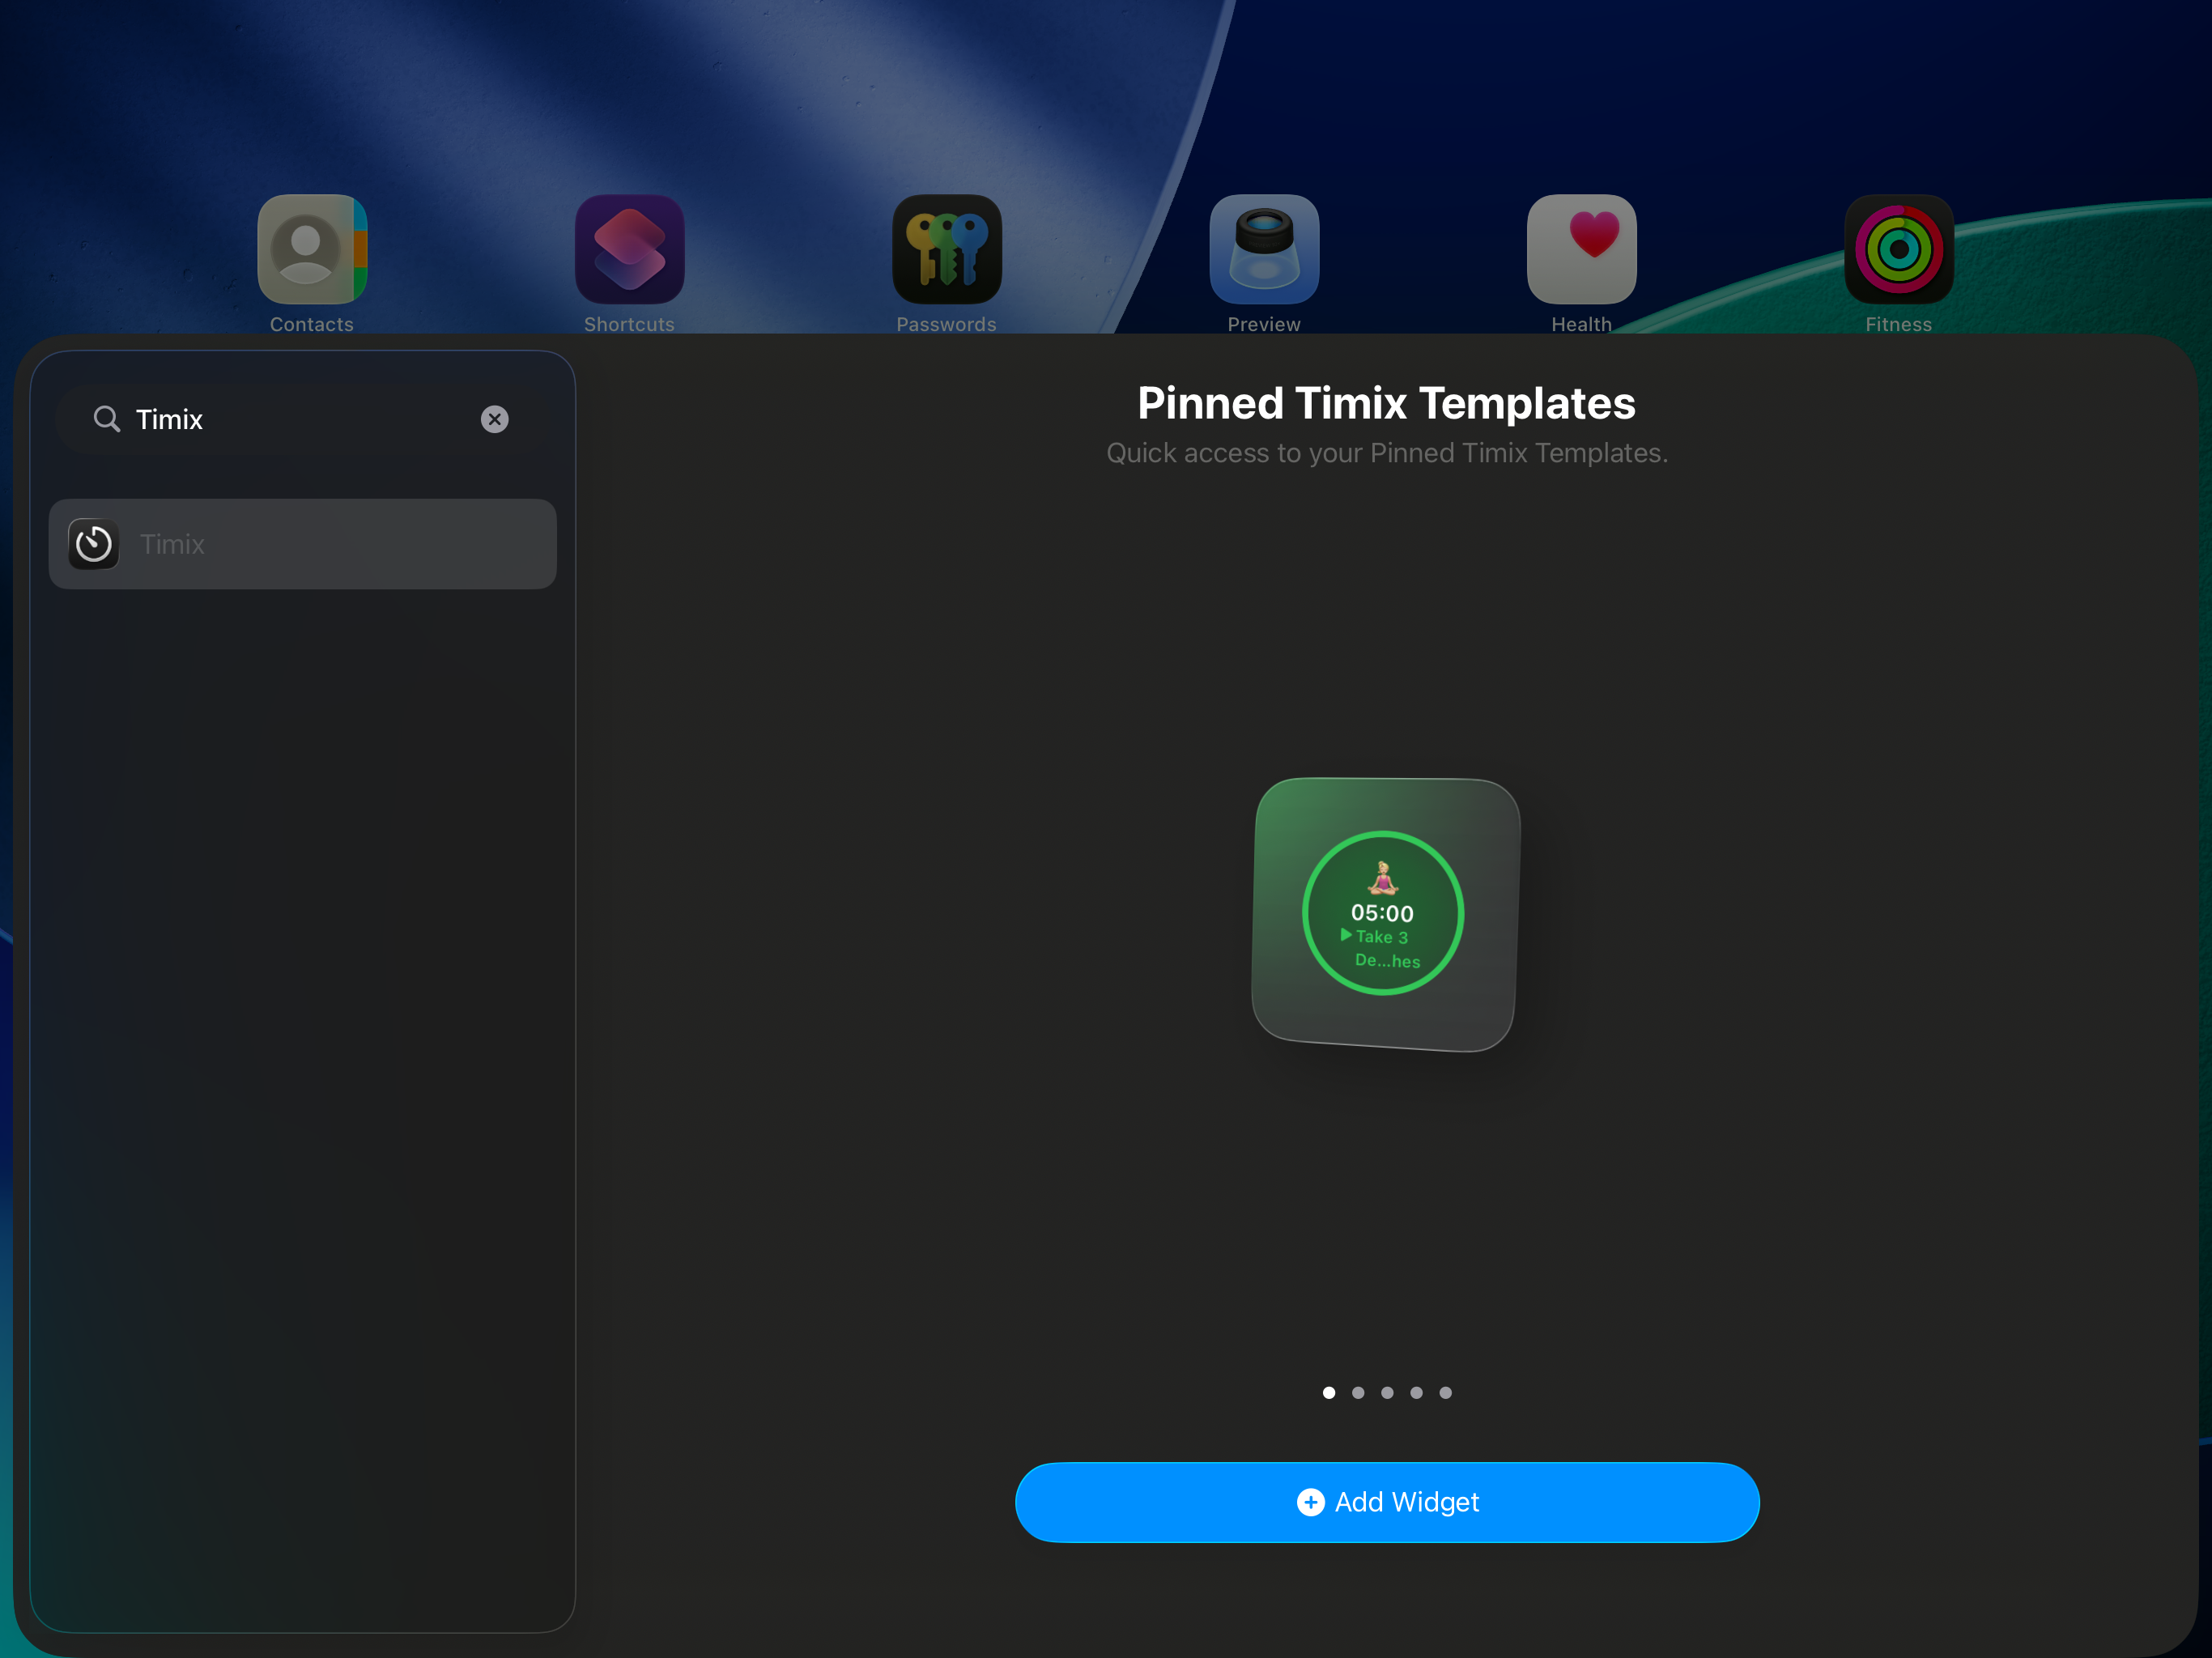The image size is (2212, 1658).
Task: Click the search field containing Timix
Action: point(302,419)
